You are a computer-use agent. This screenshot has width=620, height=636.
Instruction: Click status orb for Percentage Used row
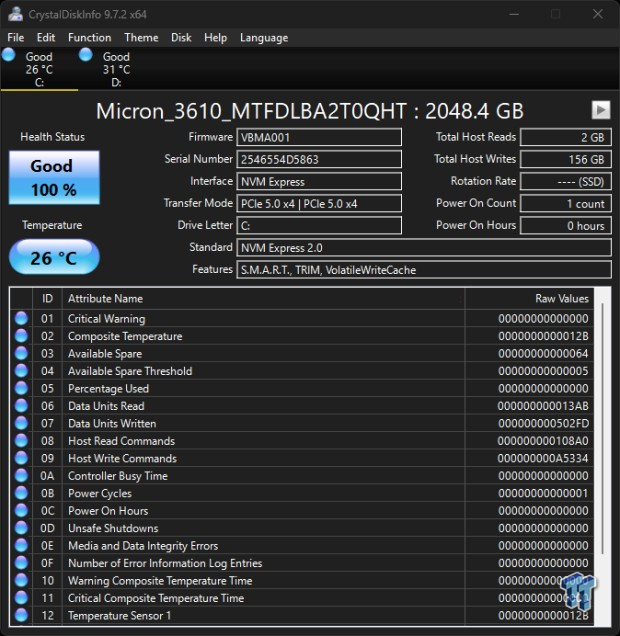pos(21,388)
